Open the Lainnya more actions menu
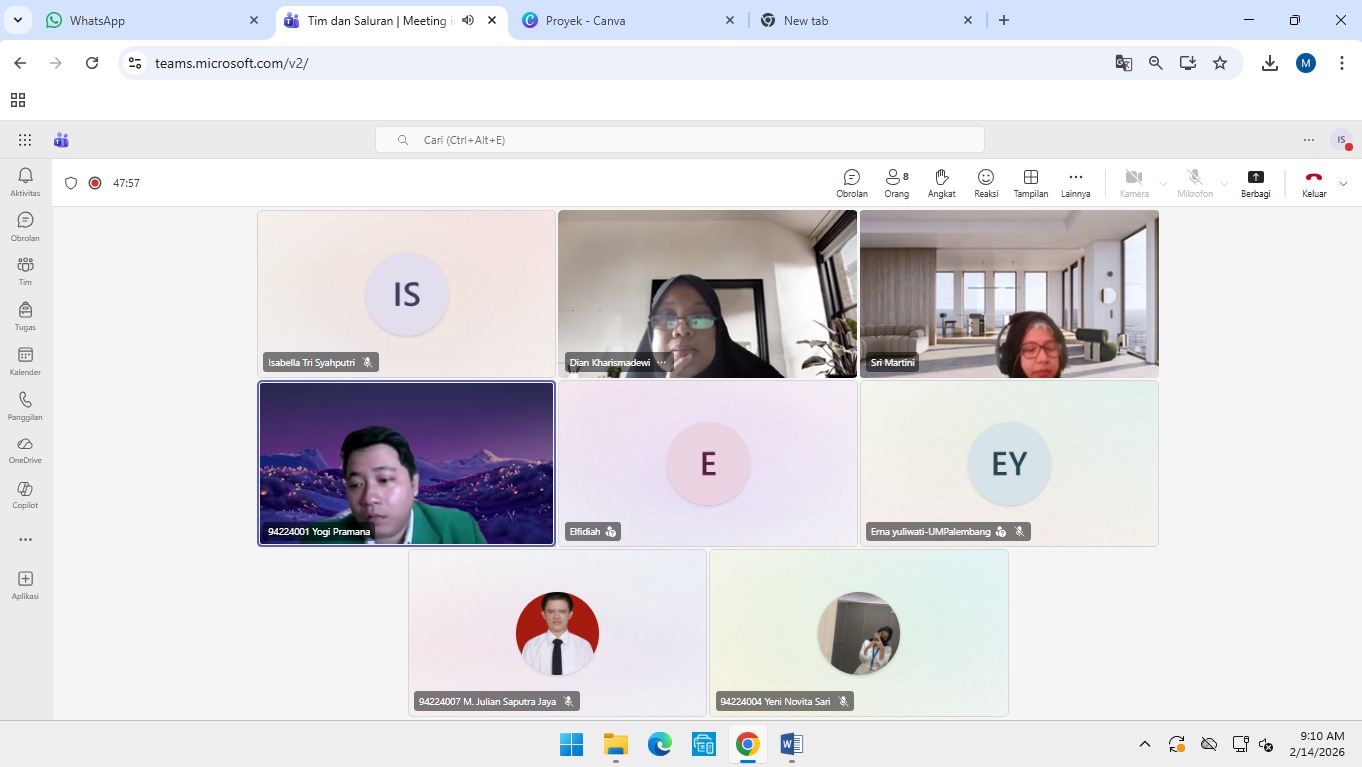 coord(1075,183)
